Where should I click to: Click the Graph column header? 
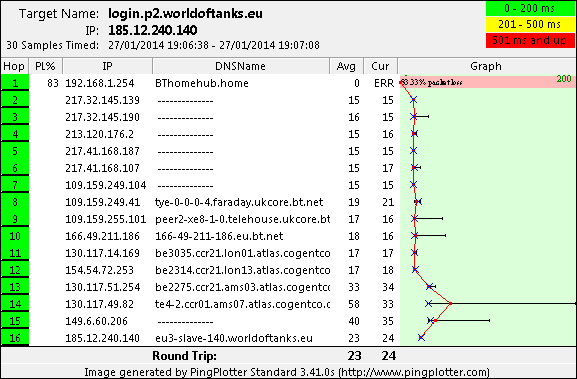coord(486,66)
